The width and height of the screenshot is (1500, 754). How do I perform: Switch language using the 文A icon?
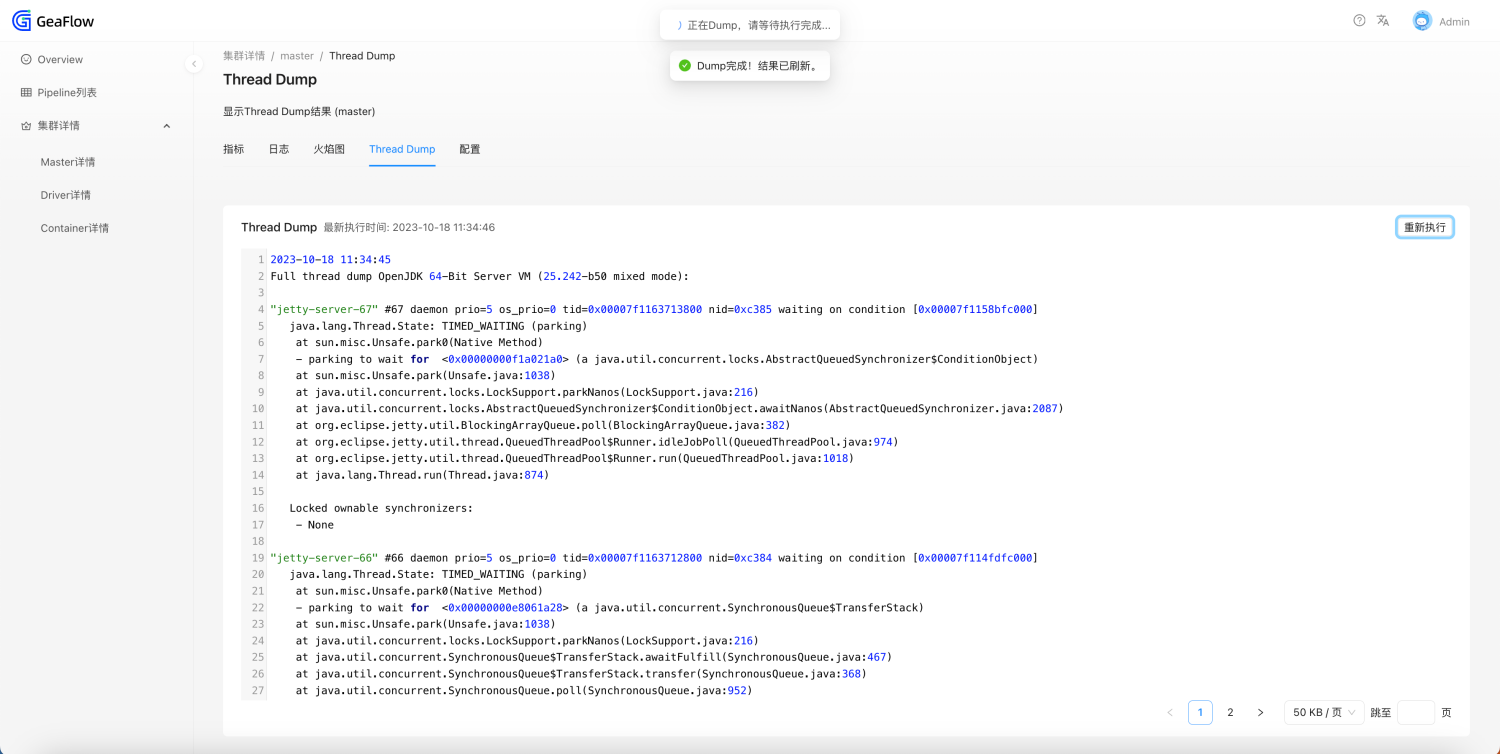point(1383,20)
